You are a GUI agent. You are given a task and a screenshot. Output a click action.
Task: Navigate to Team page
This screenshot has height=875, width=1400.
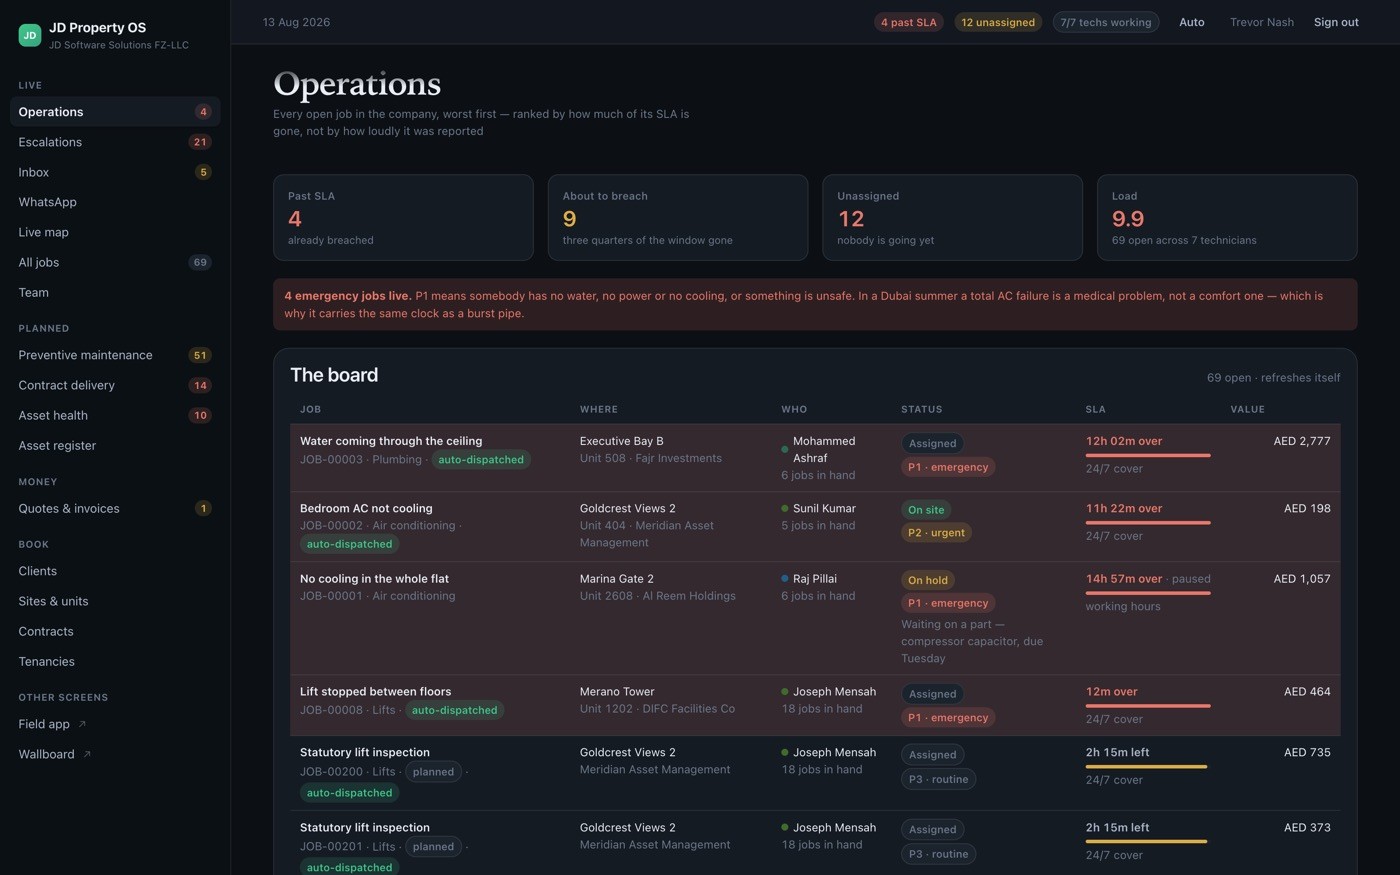[115, 292]
